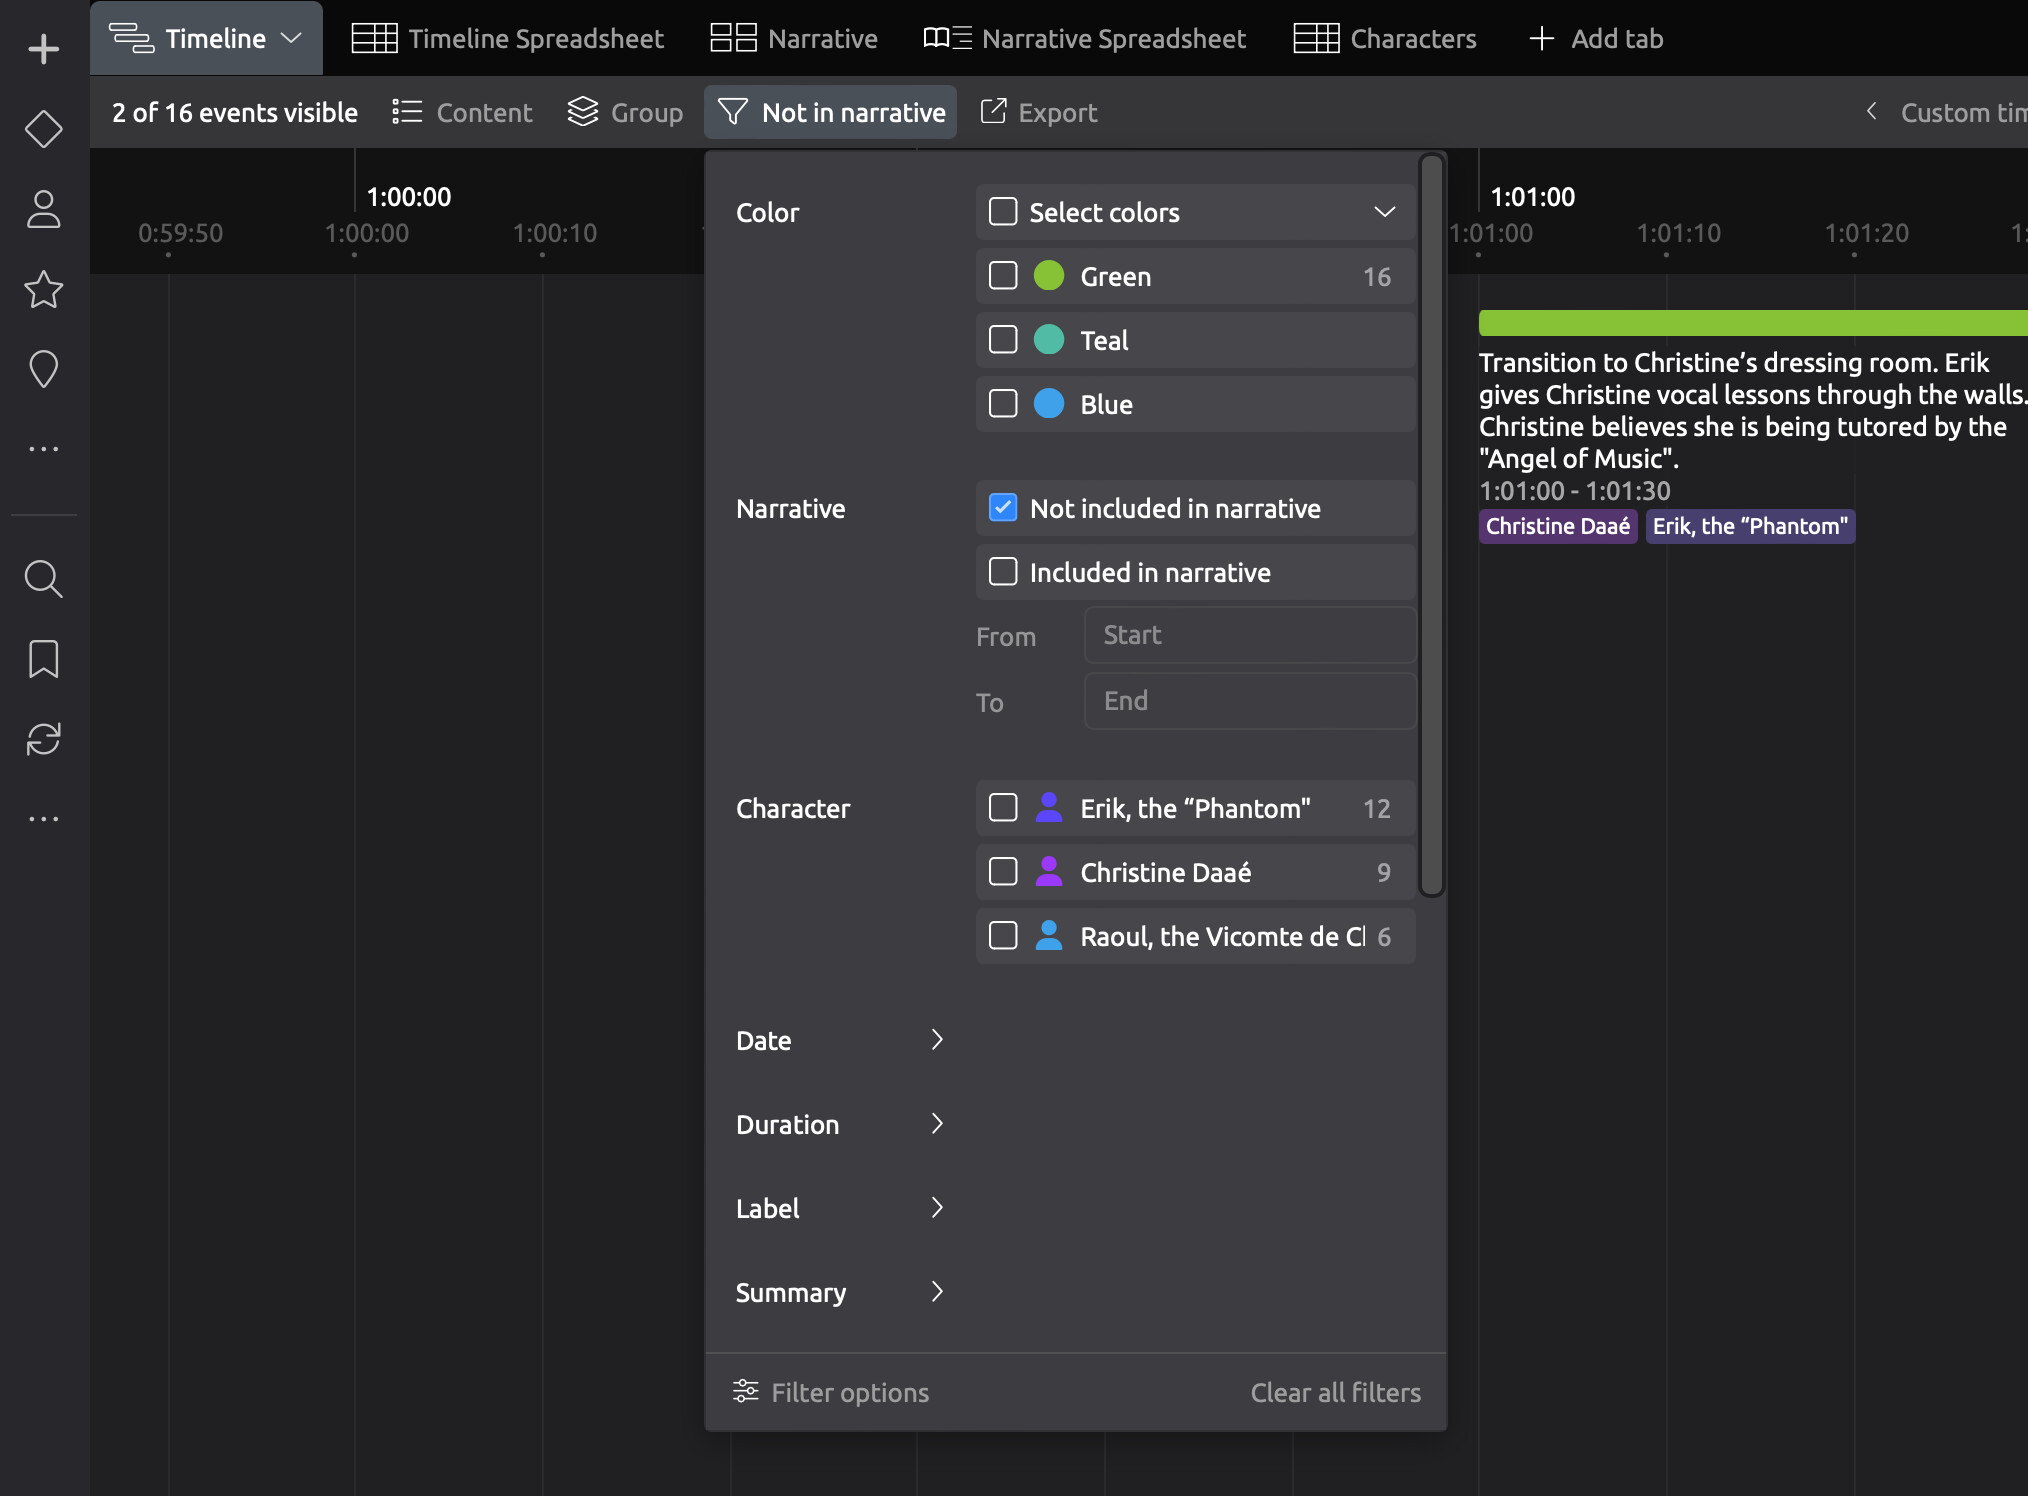Click the star icon in sidebar
This screenshot has height=1496, width=2028.
pyautogui.click(x=43, y=289)
